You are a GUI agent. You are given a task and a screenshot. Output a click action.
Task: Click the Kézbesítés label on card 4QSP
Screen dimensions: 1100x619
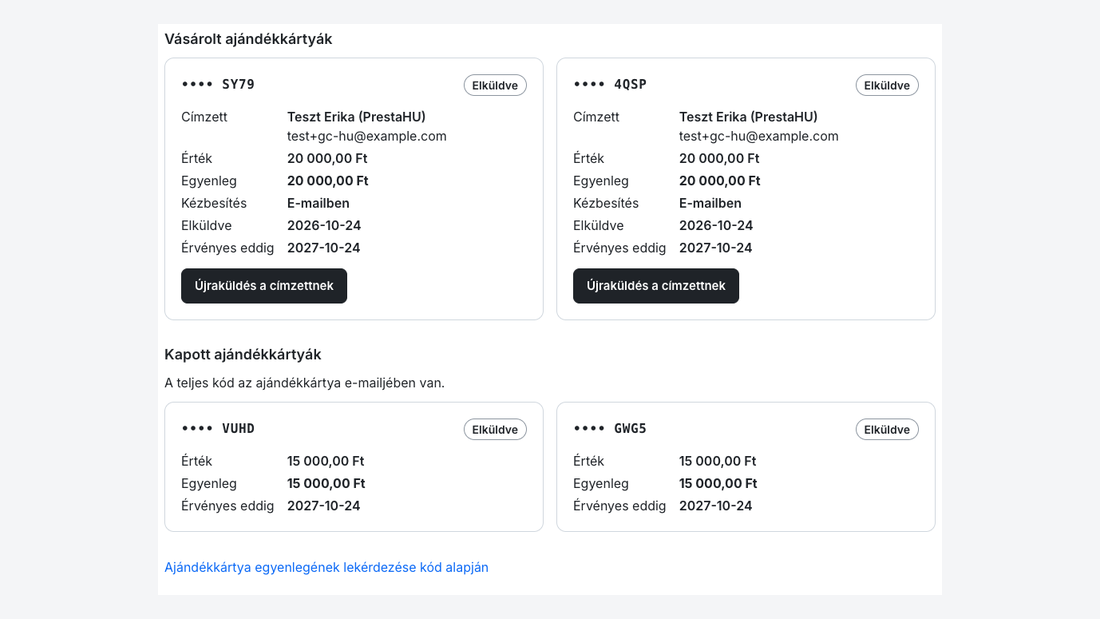pos(606,204)
